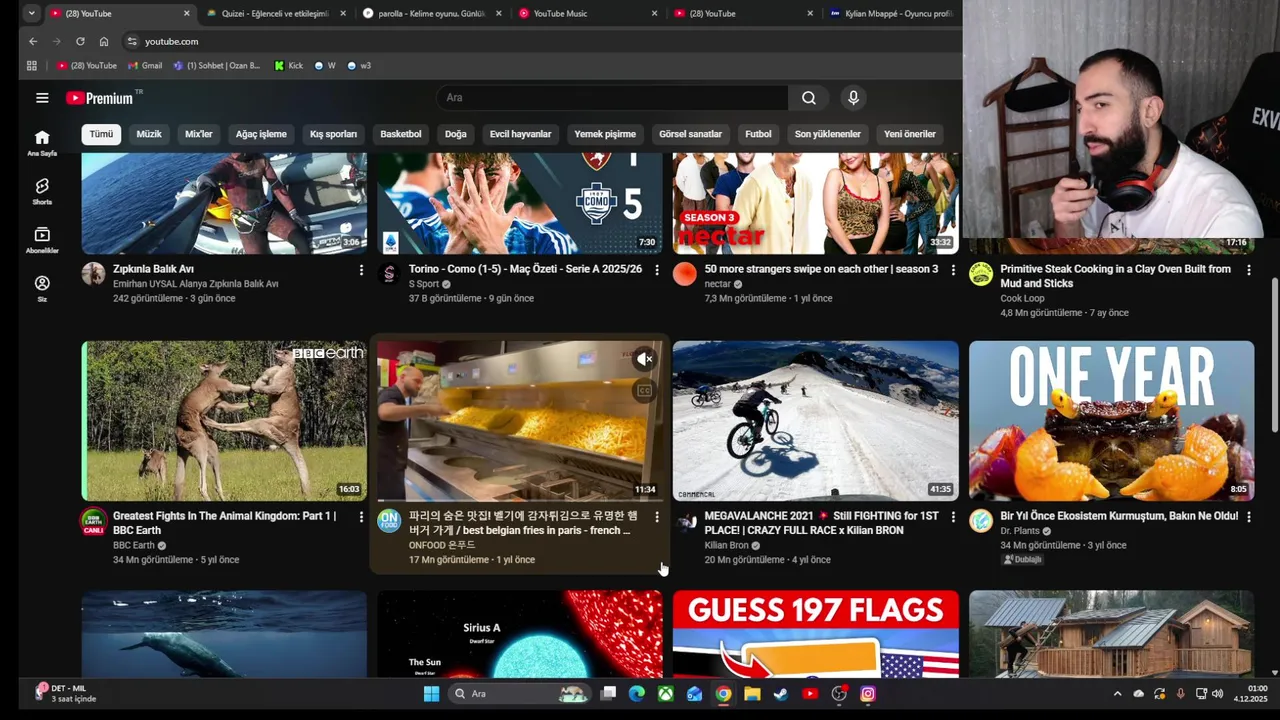Image resolution: width=1280 pixels, height=720 pixels.
Task: Open GUESS 197 FLAGS video thumbnail
Action: click(816, 634)
